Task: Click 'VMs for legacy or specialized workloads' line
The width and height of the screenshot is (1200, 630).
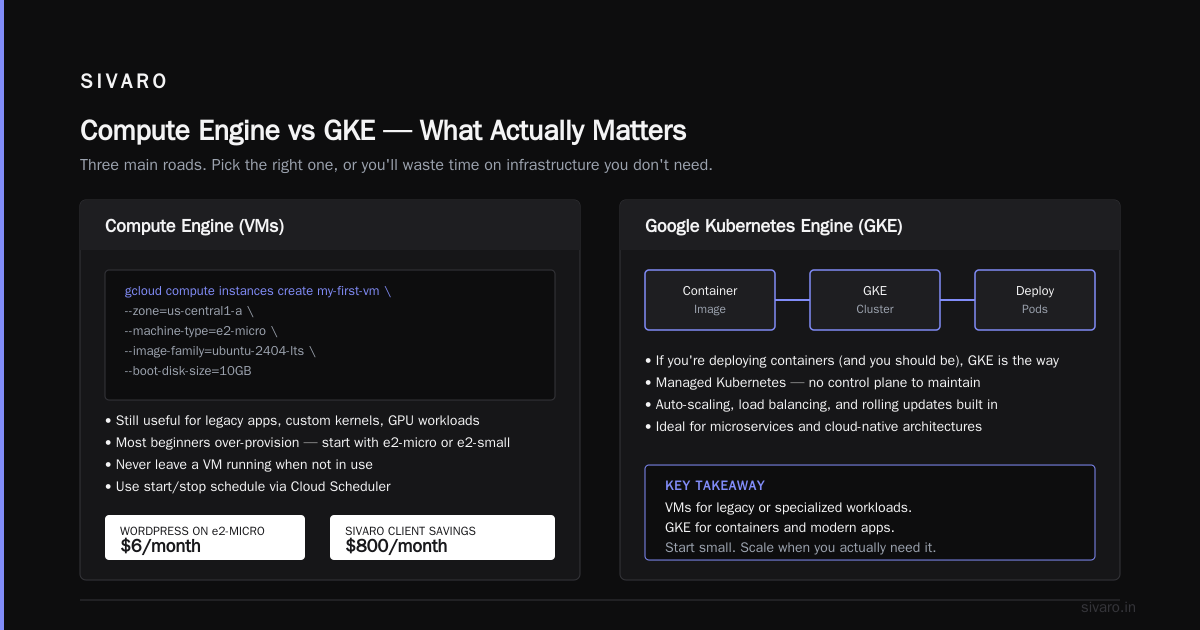Action: pyautogui.click(x=788, y=508)
